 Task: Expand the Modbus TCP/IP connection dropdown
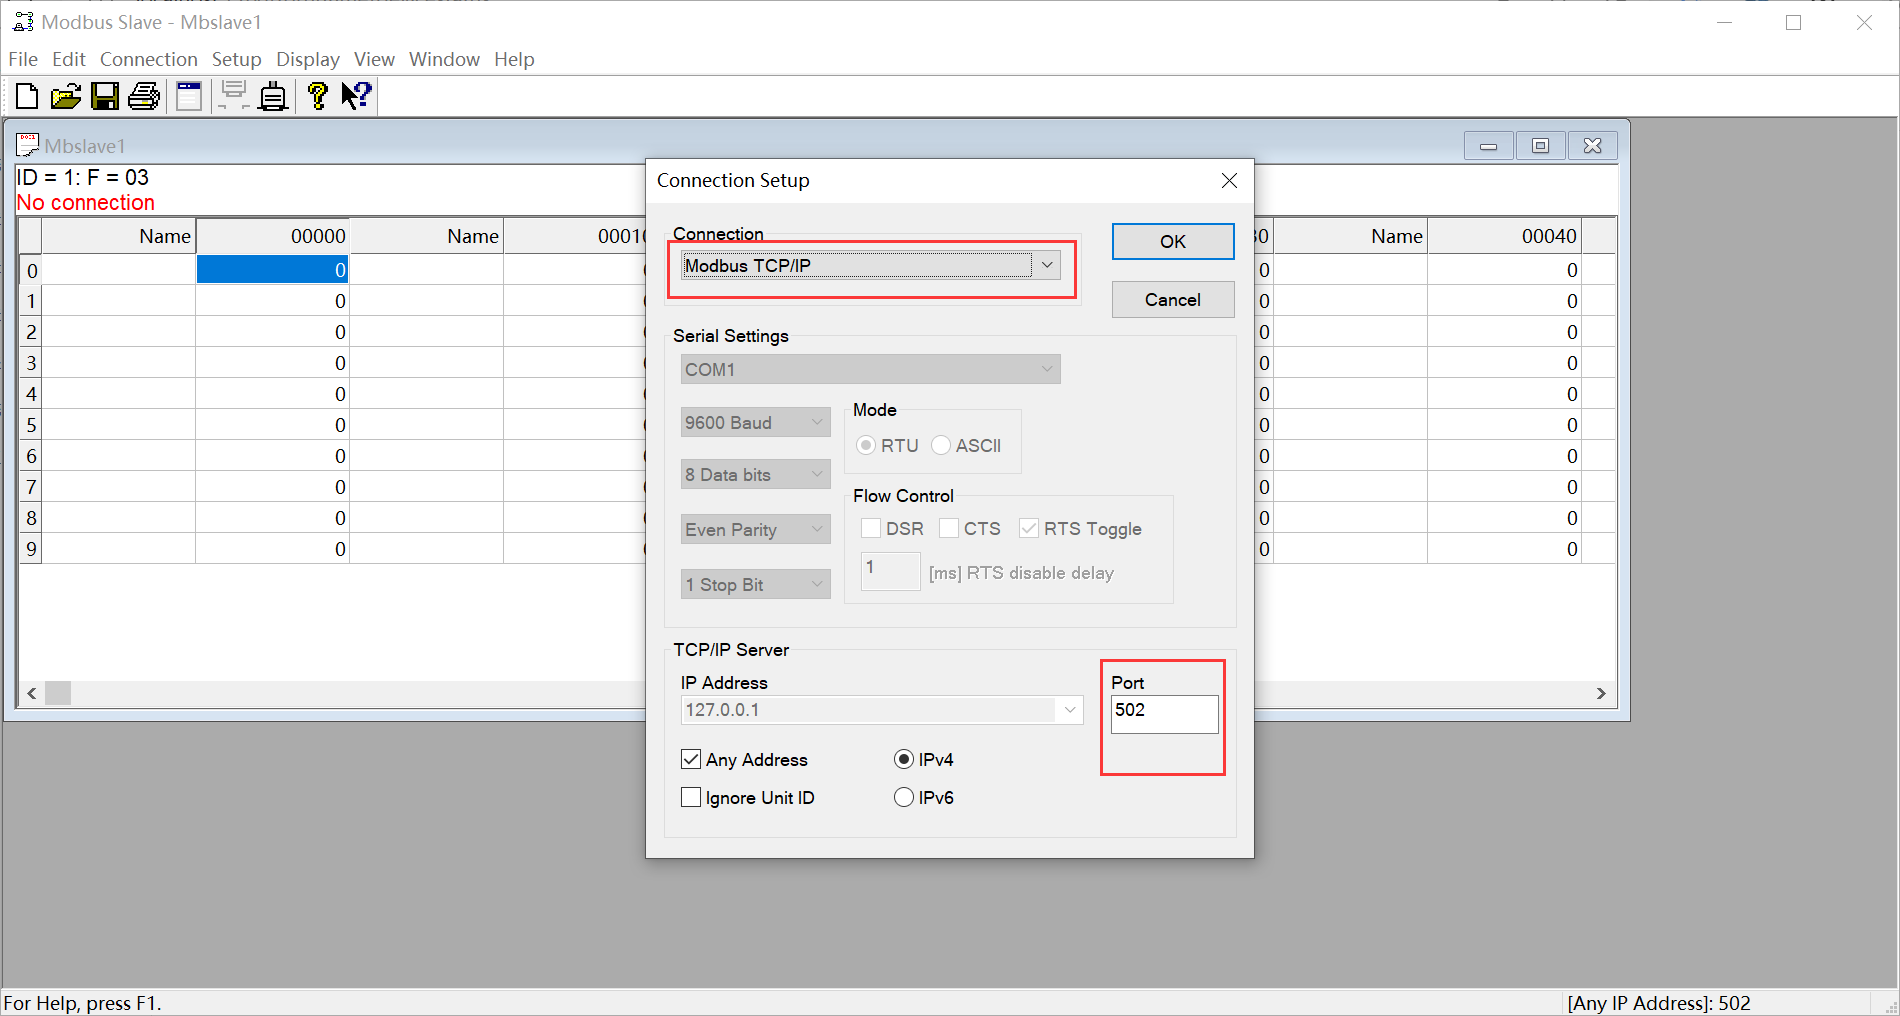click(x=1047, y=265)
